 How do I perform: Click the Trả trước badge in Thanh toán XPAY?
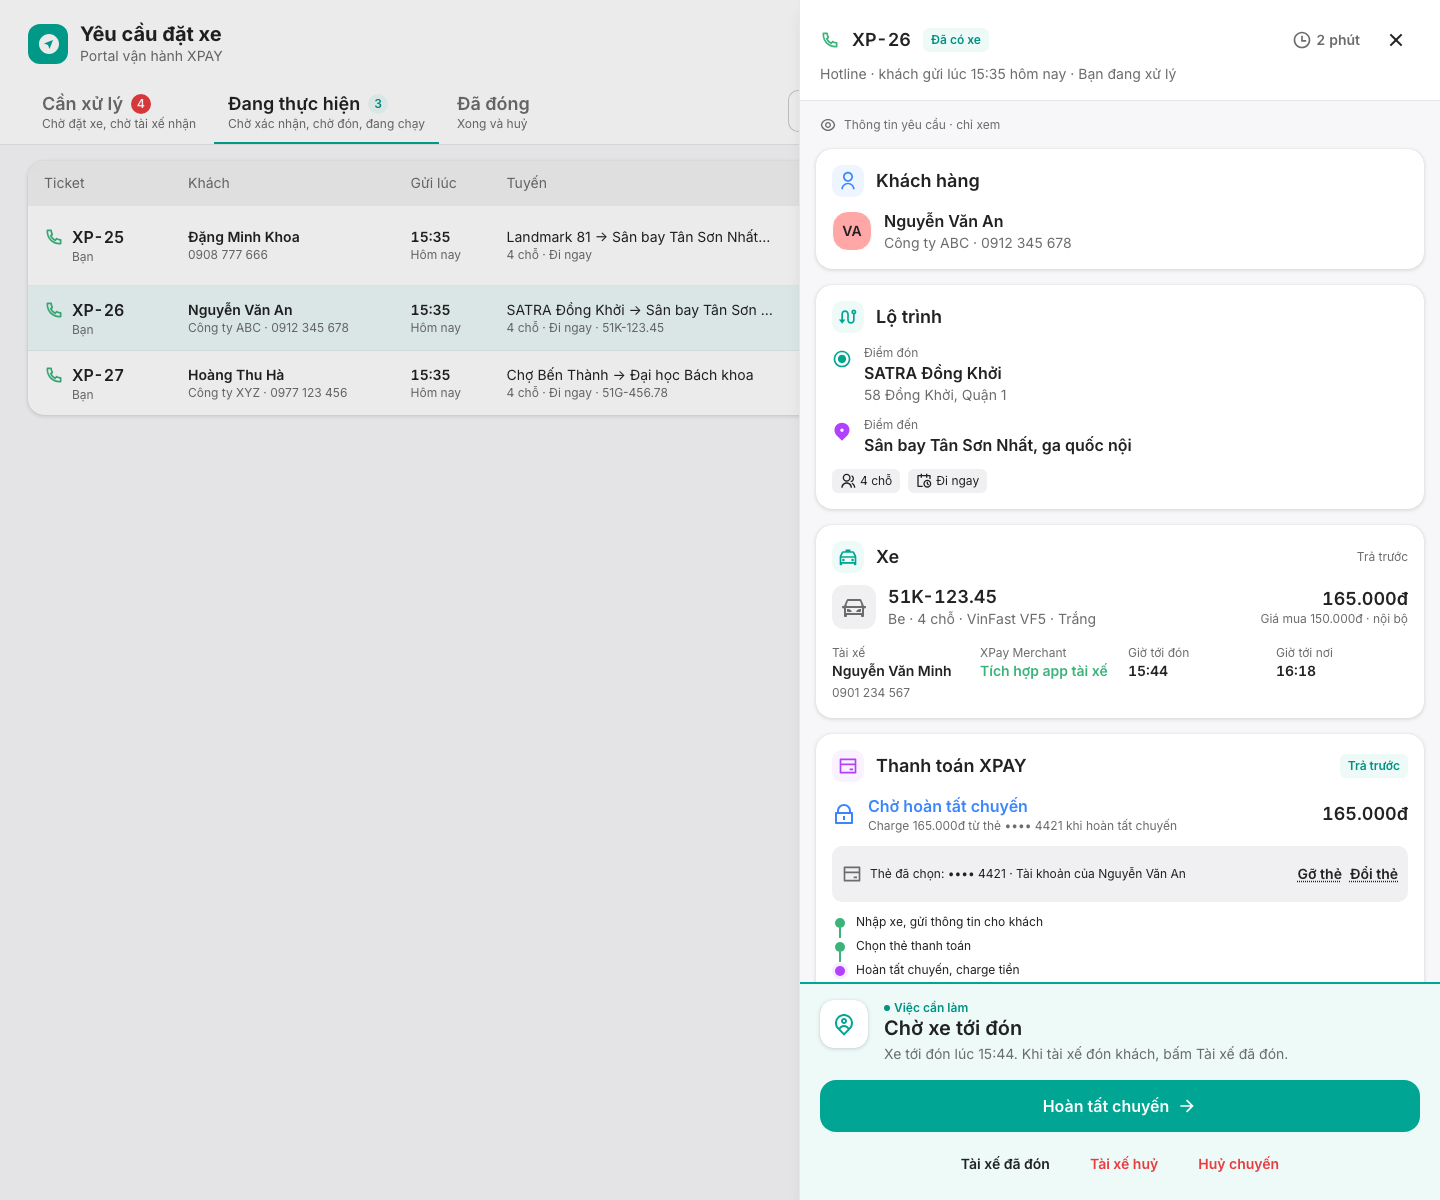1374,766
